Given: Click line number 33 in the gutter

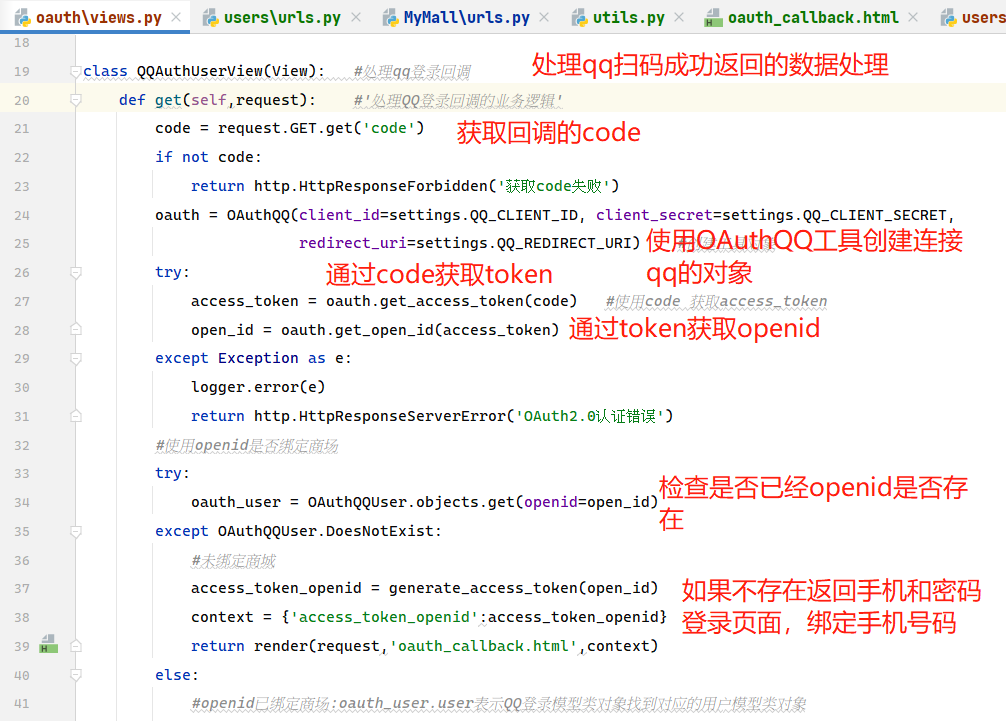Looking at the screenshot, I should tap(22, 474).
